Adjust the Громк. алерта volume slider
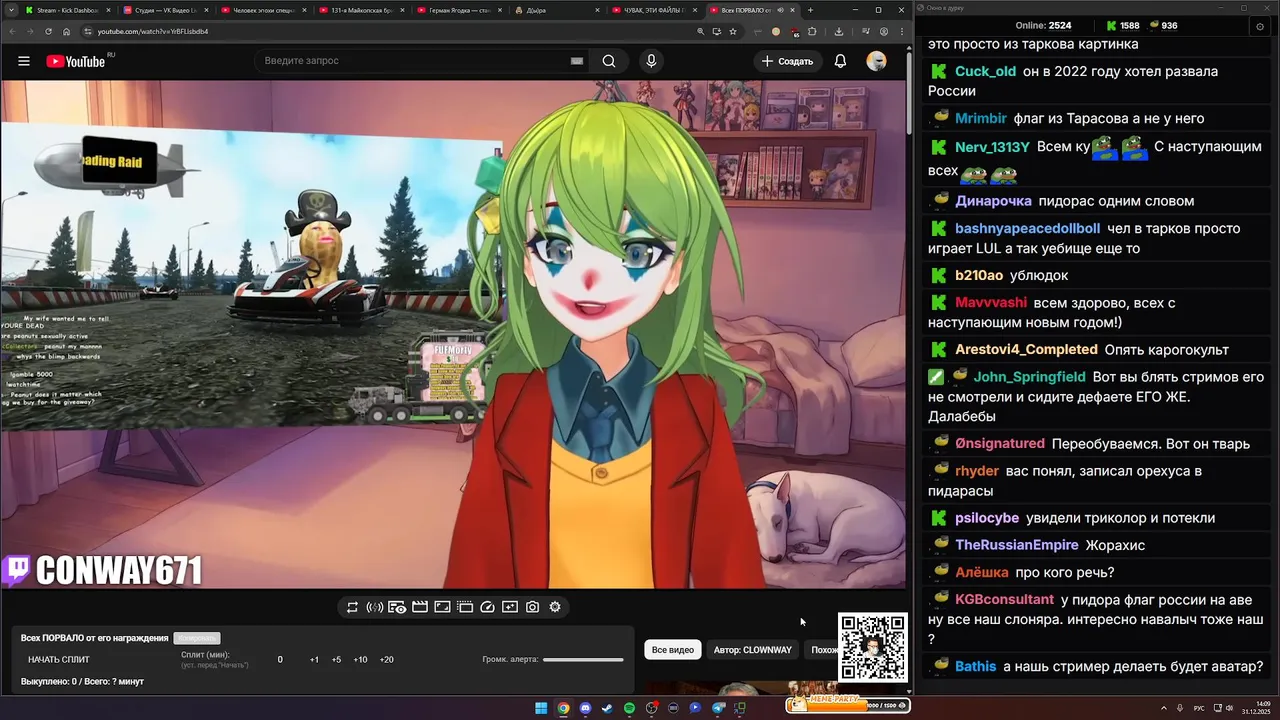This screenshot has width=1280, height=720. 583,660
